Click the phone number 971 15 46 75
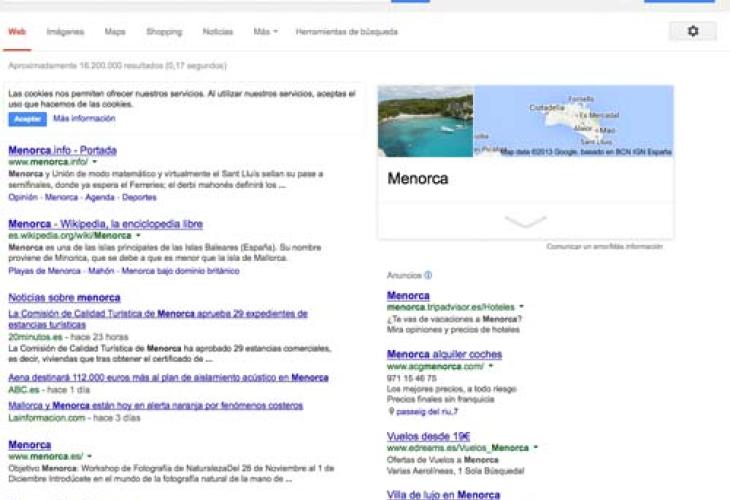 click(x=412, y=378)
